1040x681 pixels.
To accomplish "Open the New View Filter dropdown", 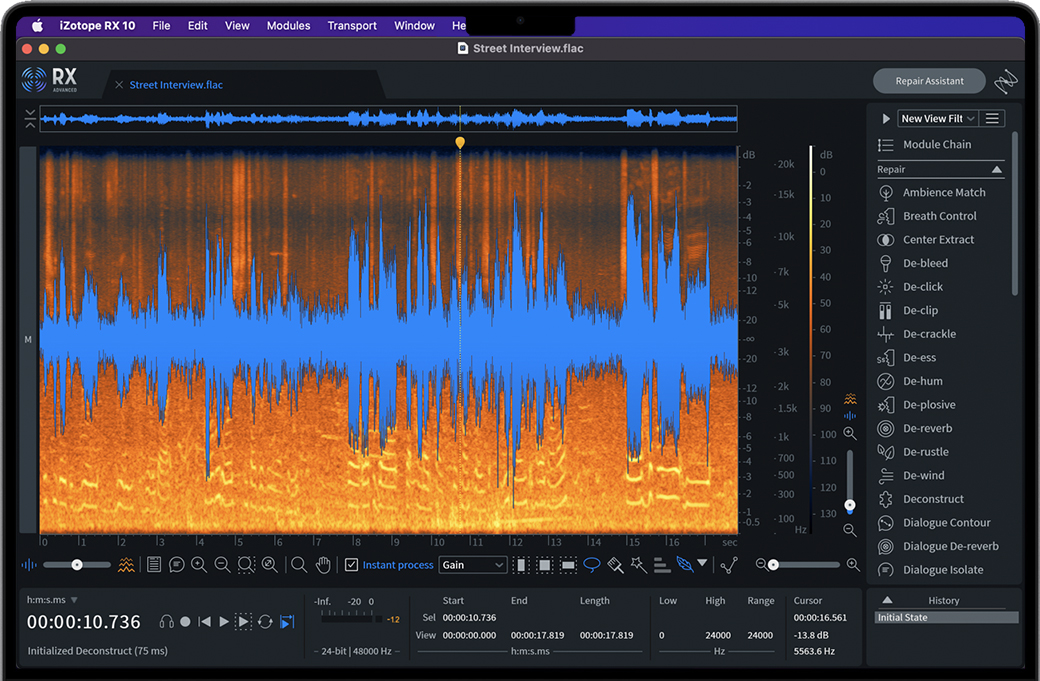I will pos(936,118).
